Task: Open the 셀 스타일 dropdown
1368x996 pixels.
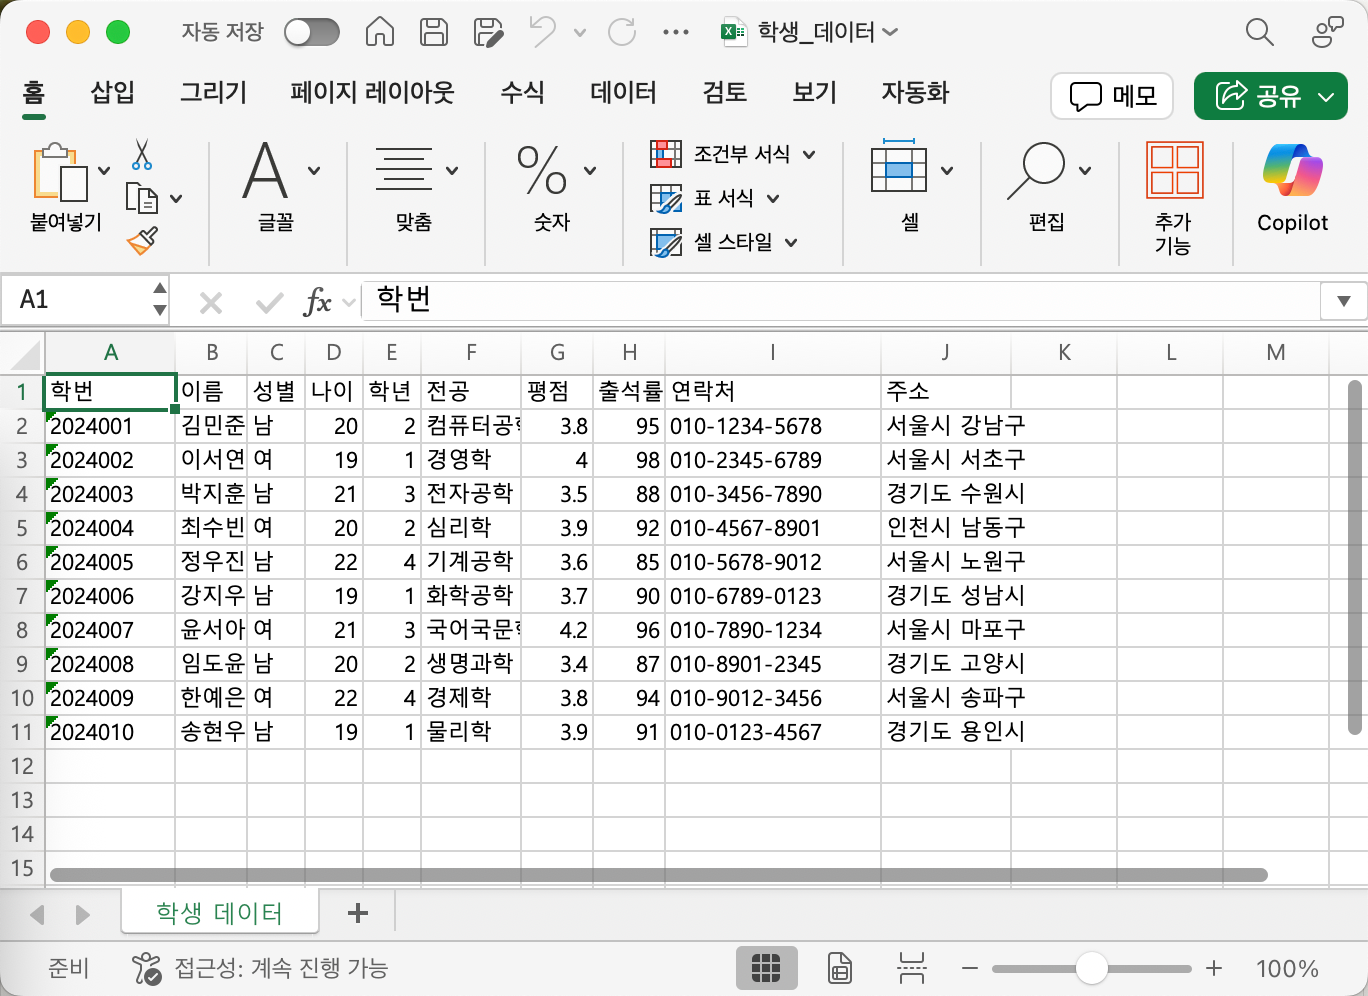Action: pyautogui.click(x=791, y=242)
